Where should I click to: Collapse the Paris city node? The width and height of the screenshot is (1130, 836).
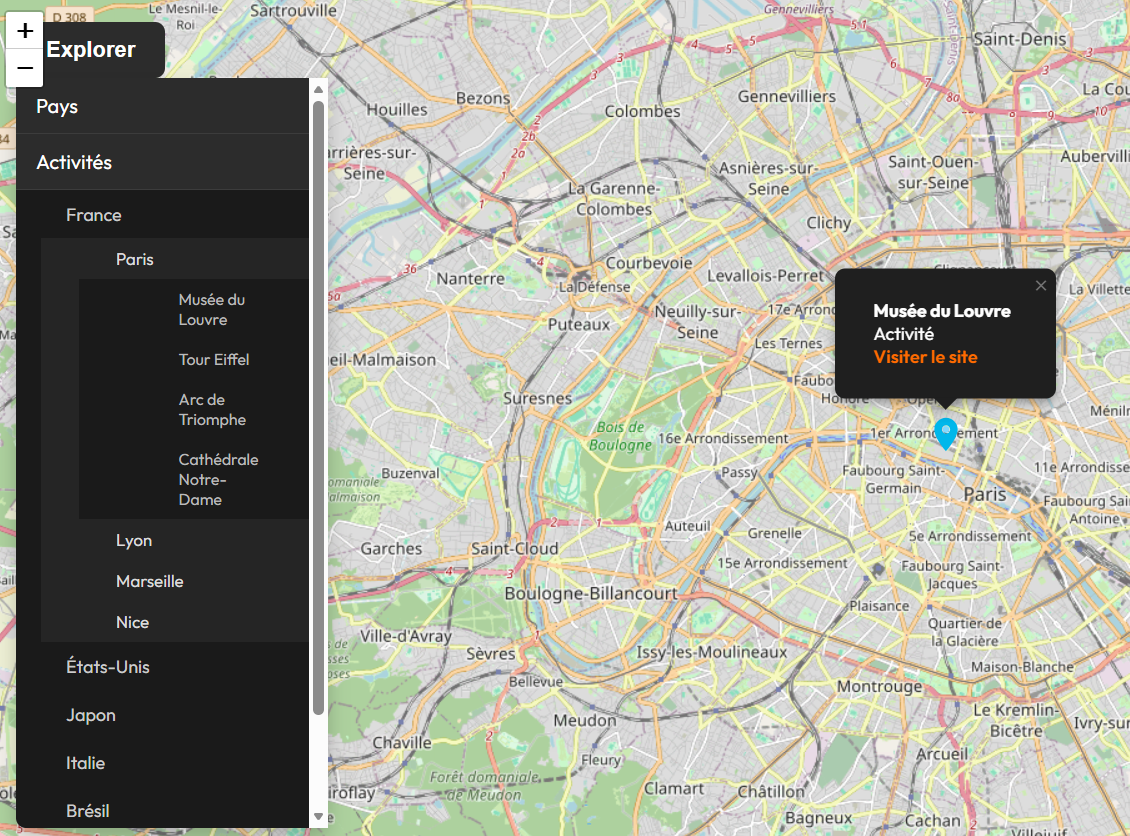[x=135, y=259]
